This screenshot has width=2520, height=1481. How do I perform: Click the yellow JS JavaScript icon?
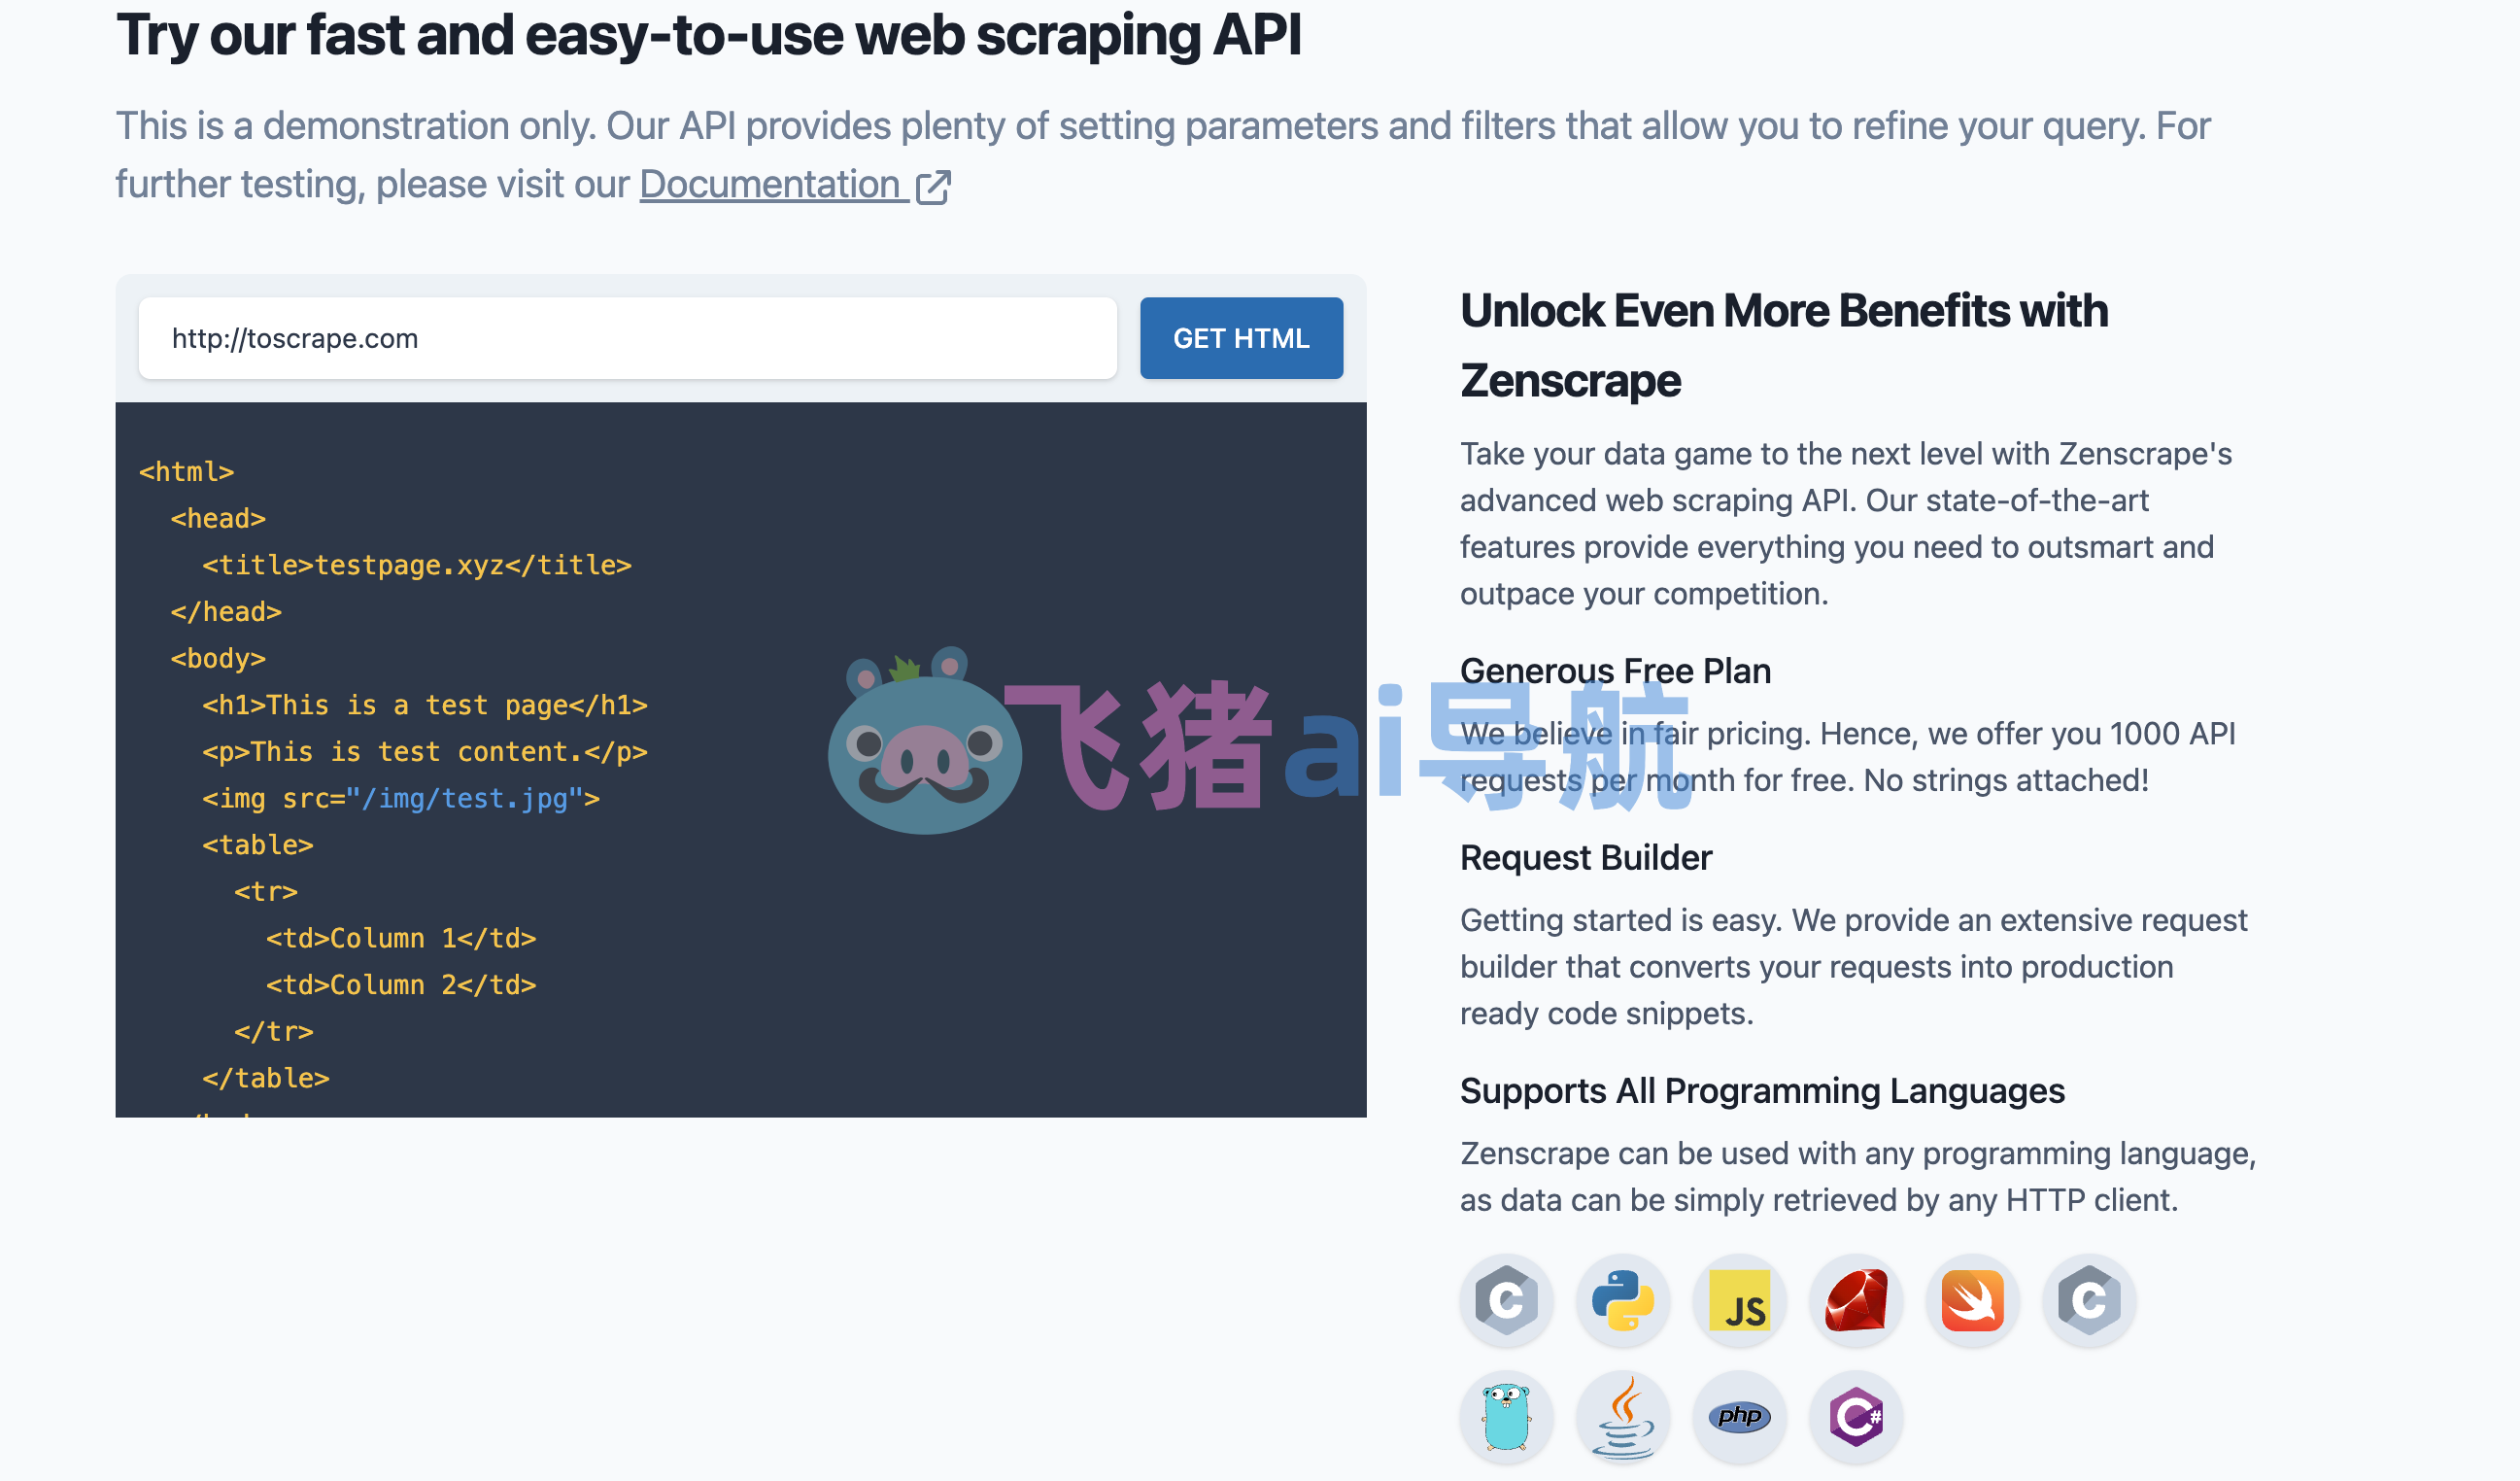tap(1739, 1300)
